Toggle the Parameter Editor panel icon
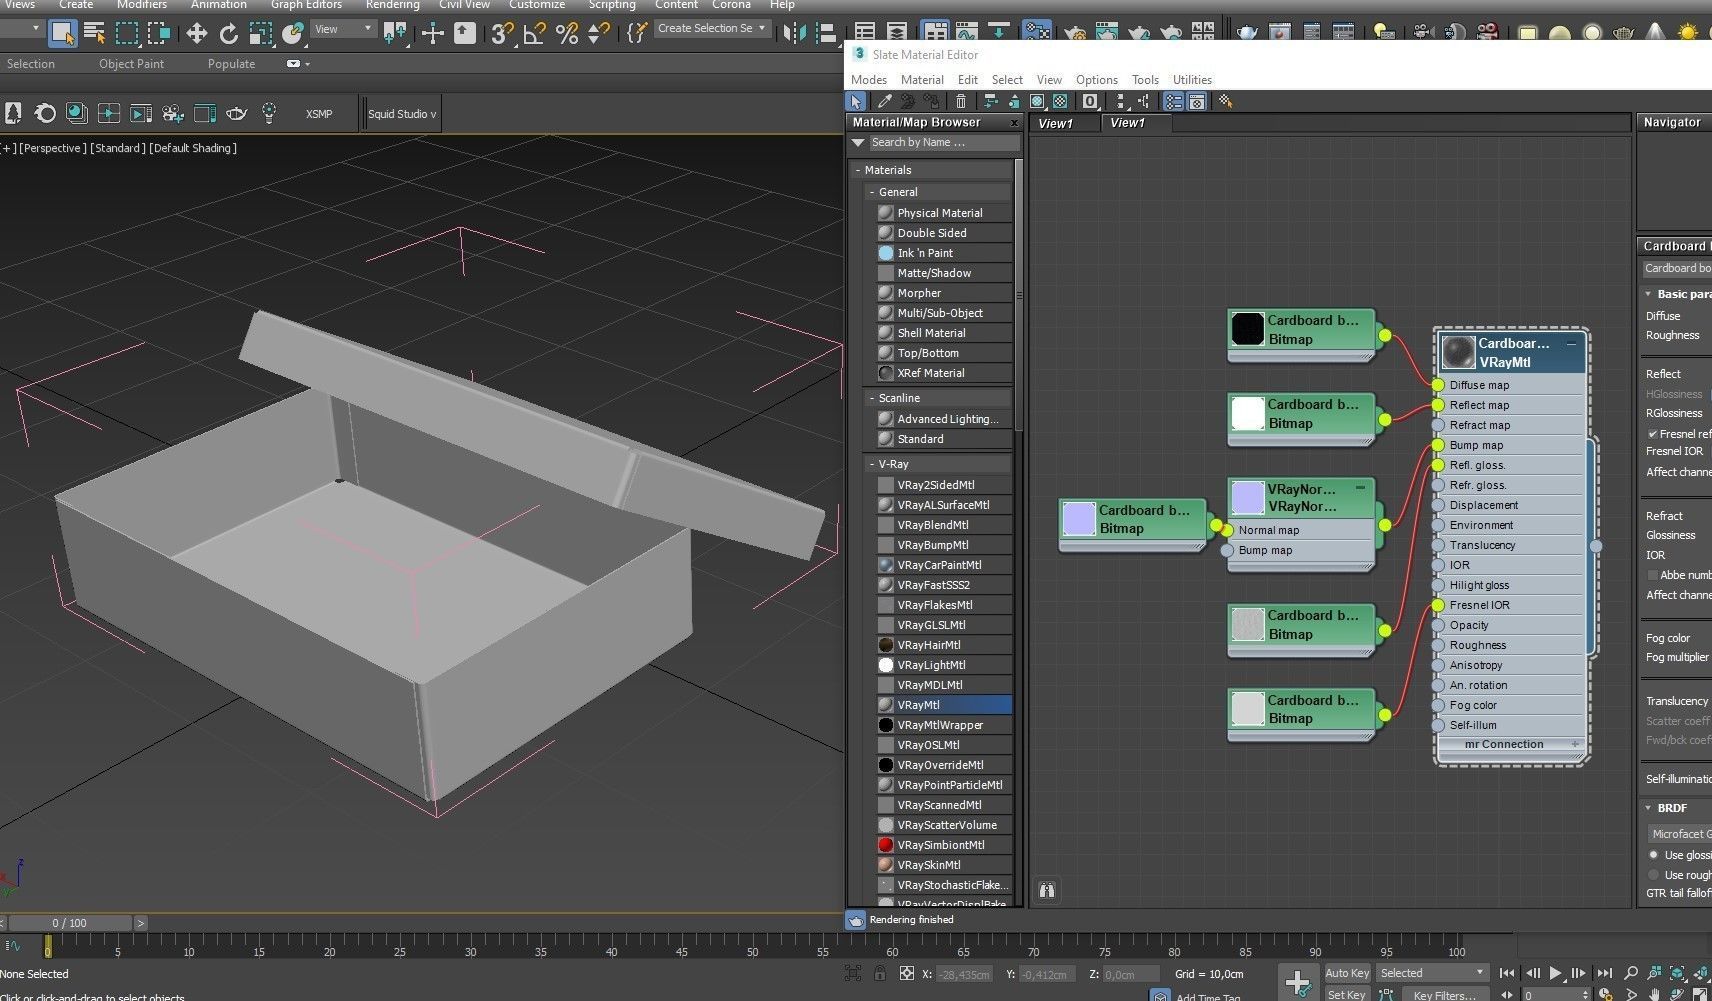The image size is (1712, 1001). (x=1197, y=101)
